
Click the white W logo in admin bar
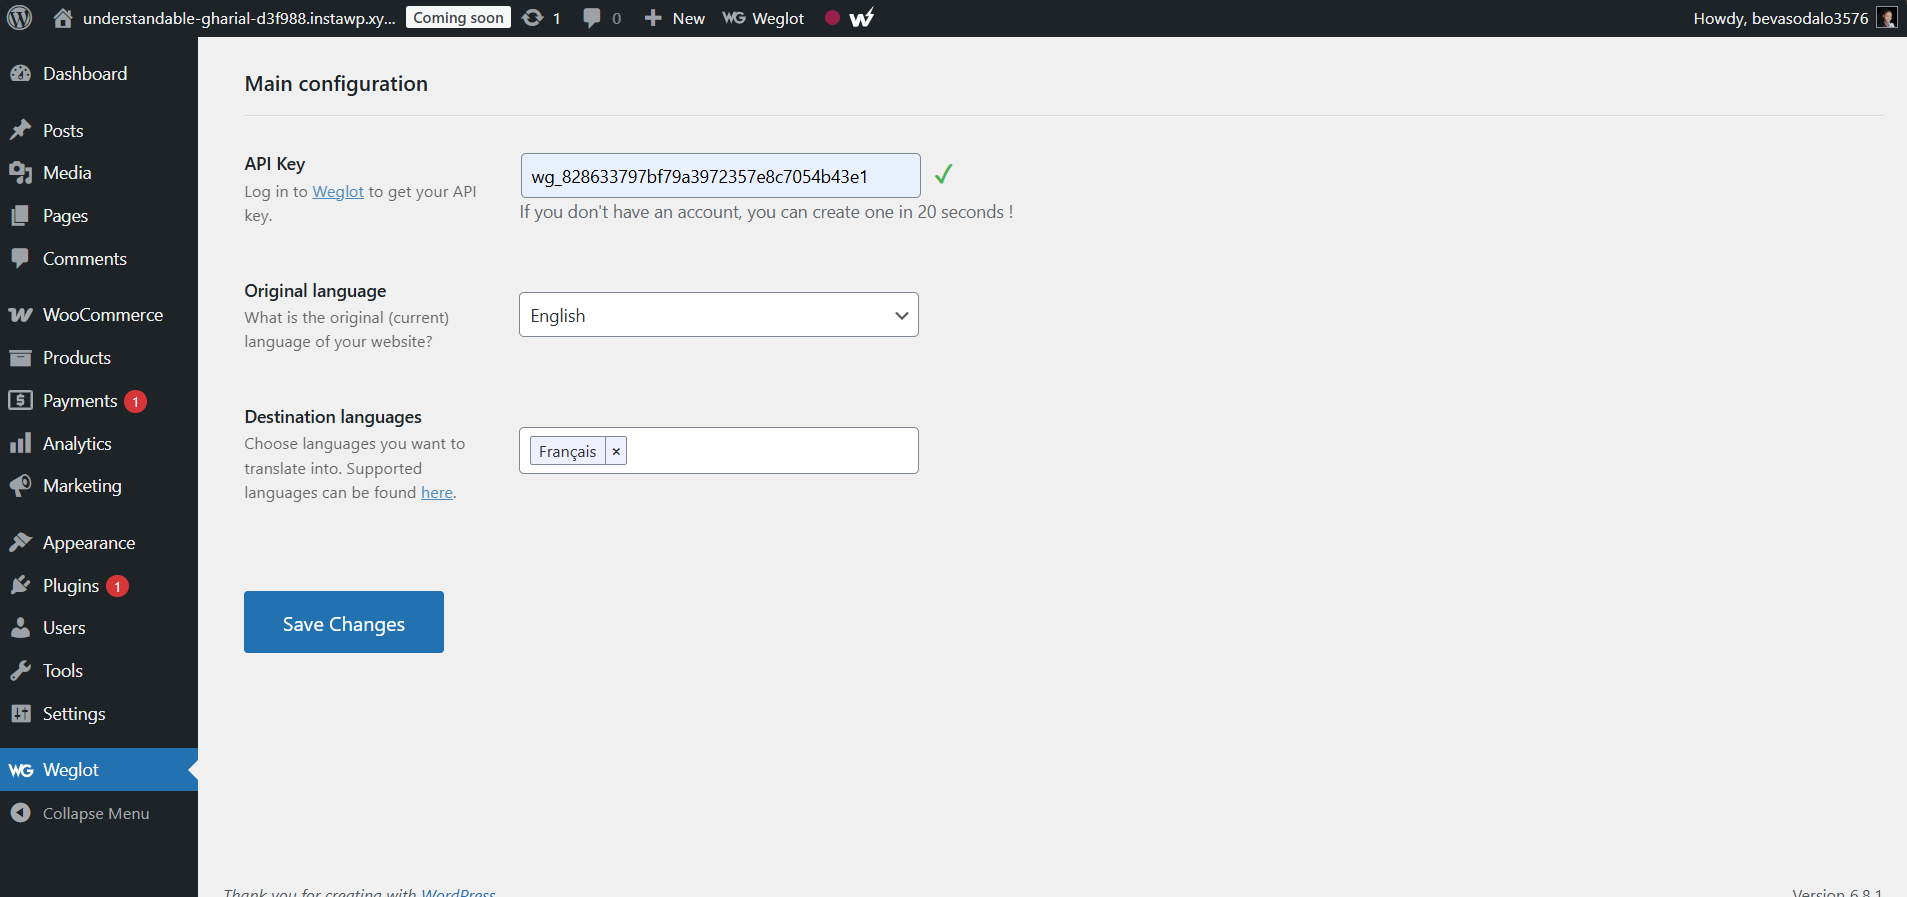point(861,18)
